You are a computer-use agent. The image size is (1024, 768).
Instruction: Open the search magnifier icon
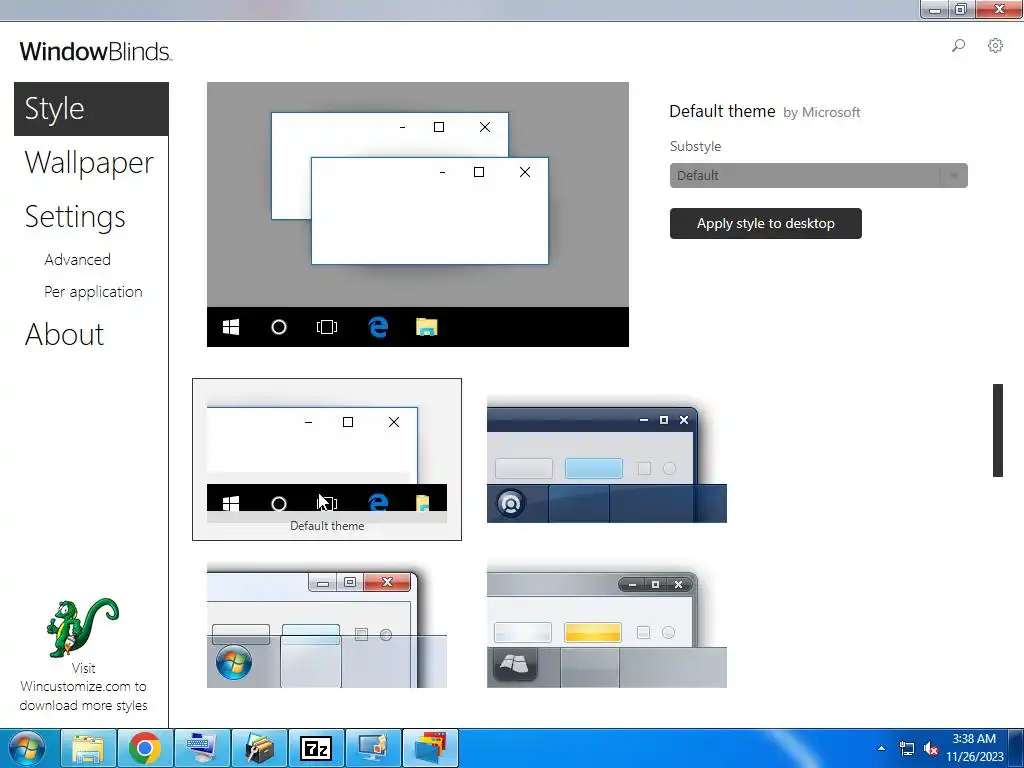click(x=958, y=46)
